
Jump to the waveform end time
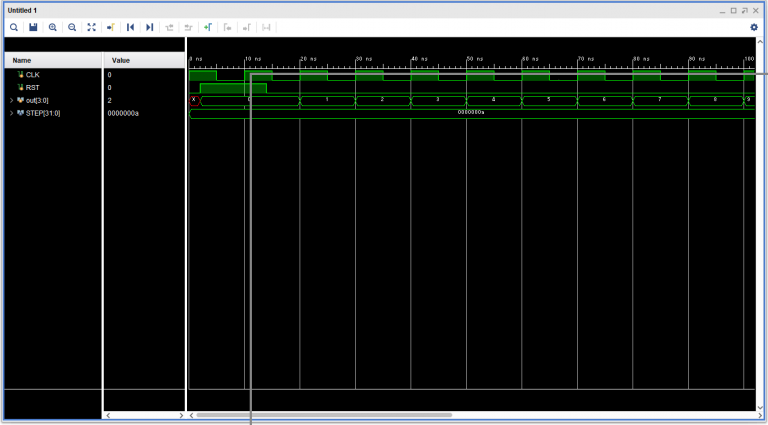click(x=149, y=27)
